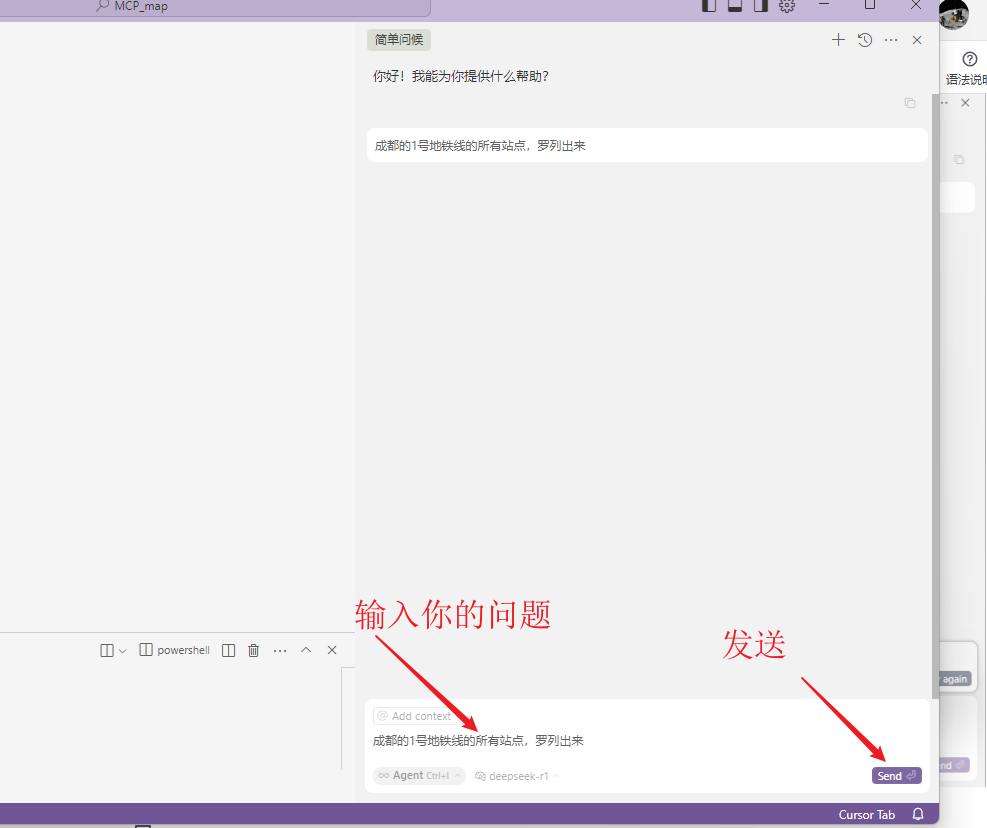Screen dimensions: 987x828
Task: Open terminal panel more actions ellipsis
Action: tap(280, 650)
